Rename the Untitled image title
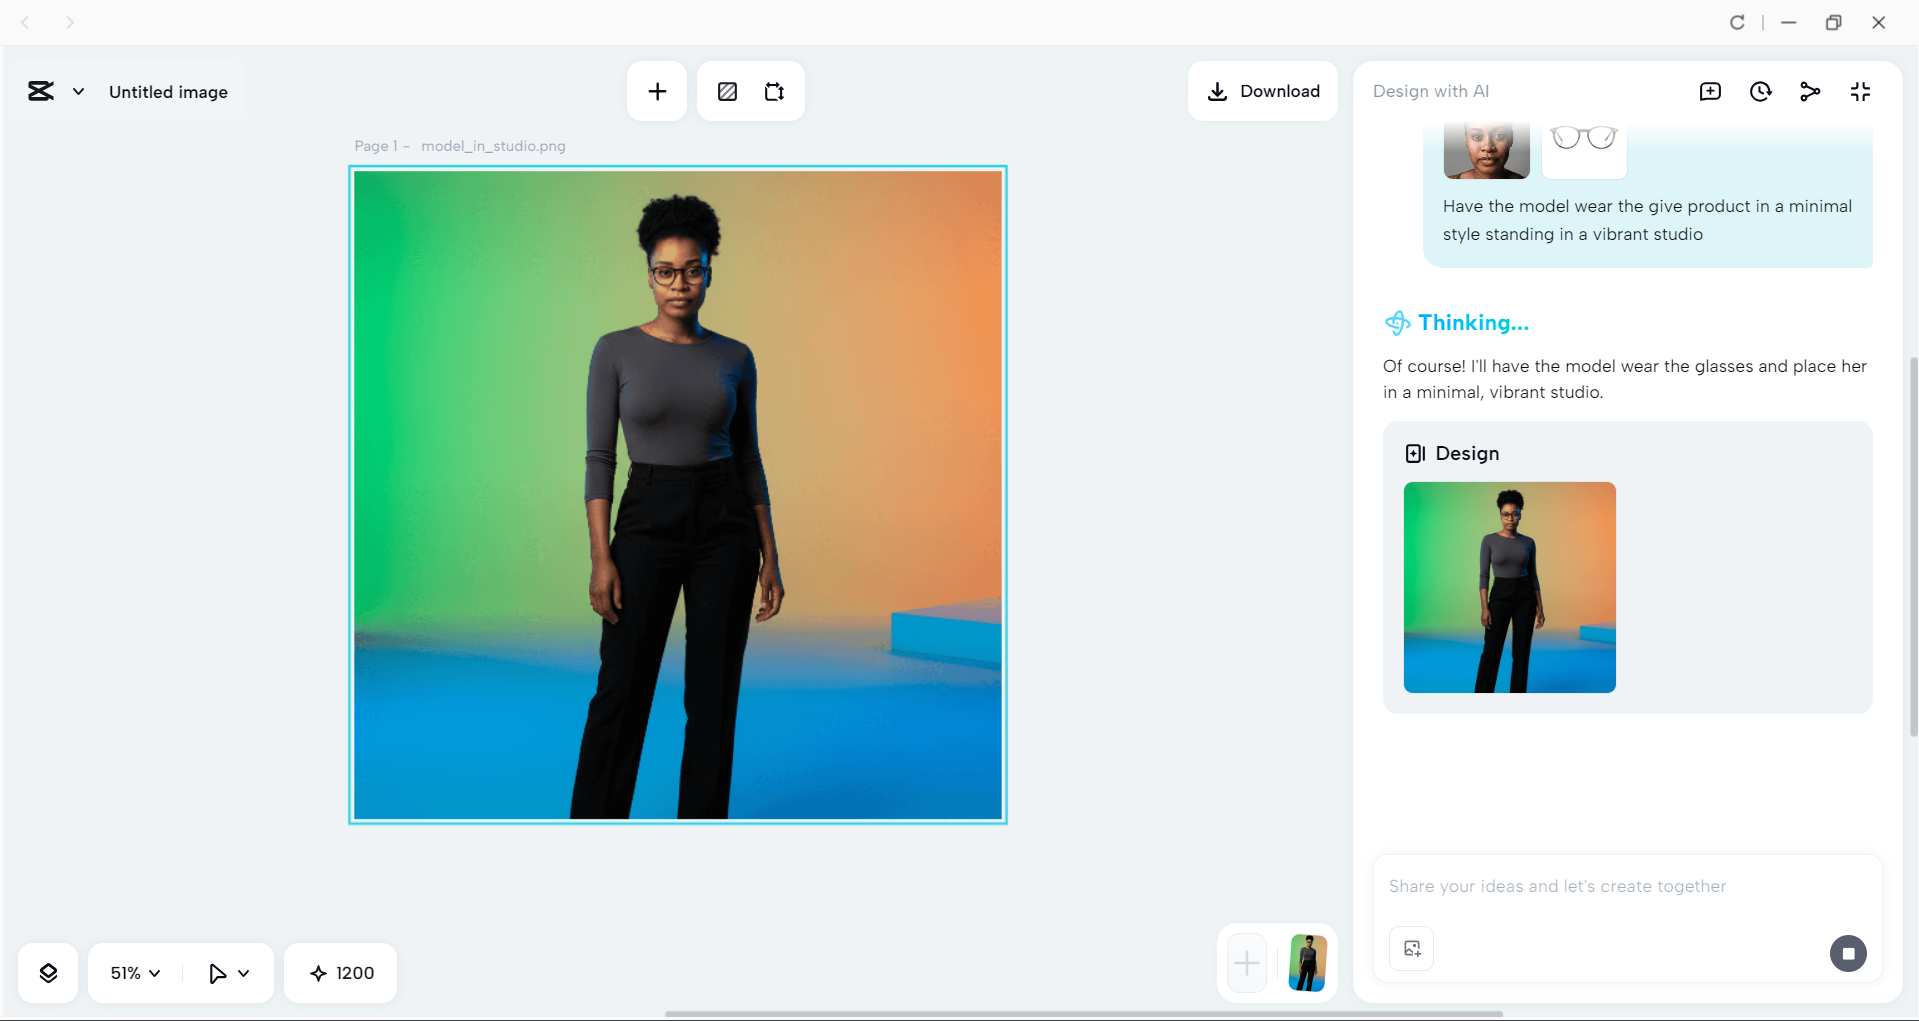Image resolution: width=1919 pixels, height=1021 pixels. tap(168, 91)
